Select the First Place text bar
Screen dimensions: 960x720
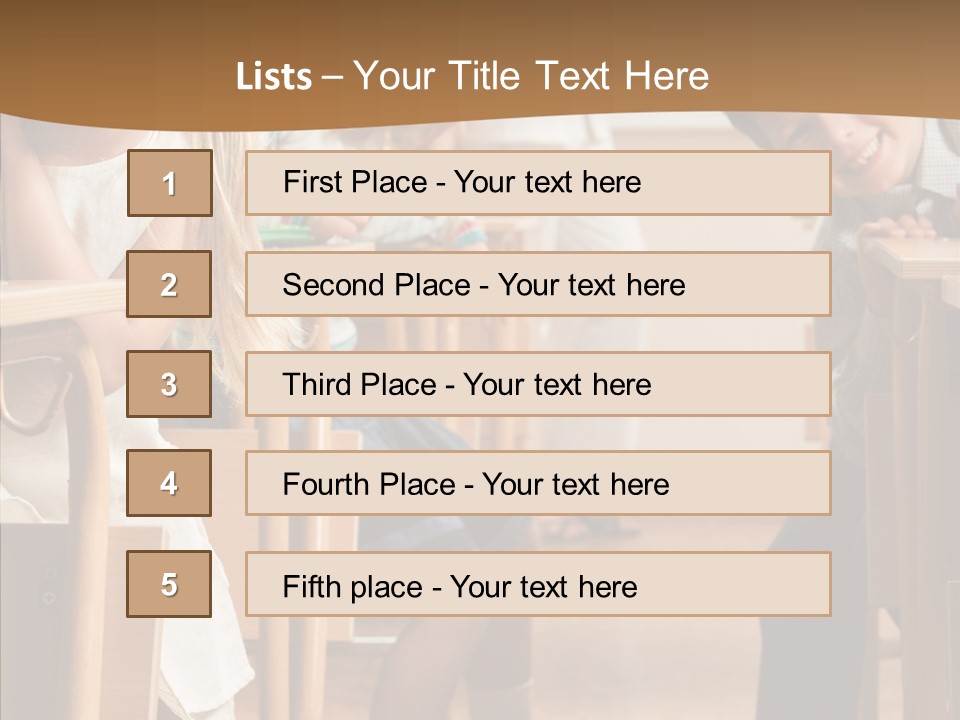click(x=538, y=183)
